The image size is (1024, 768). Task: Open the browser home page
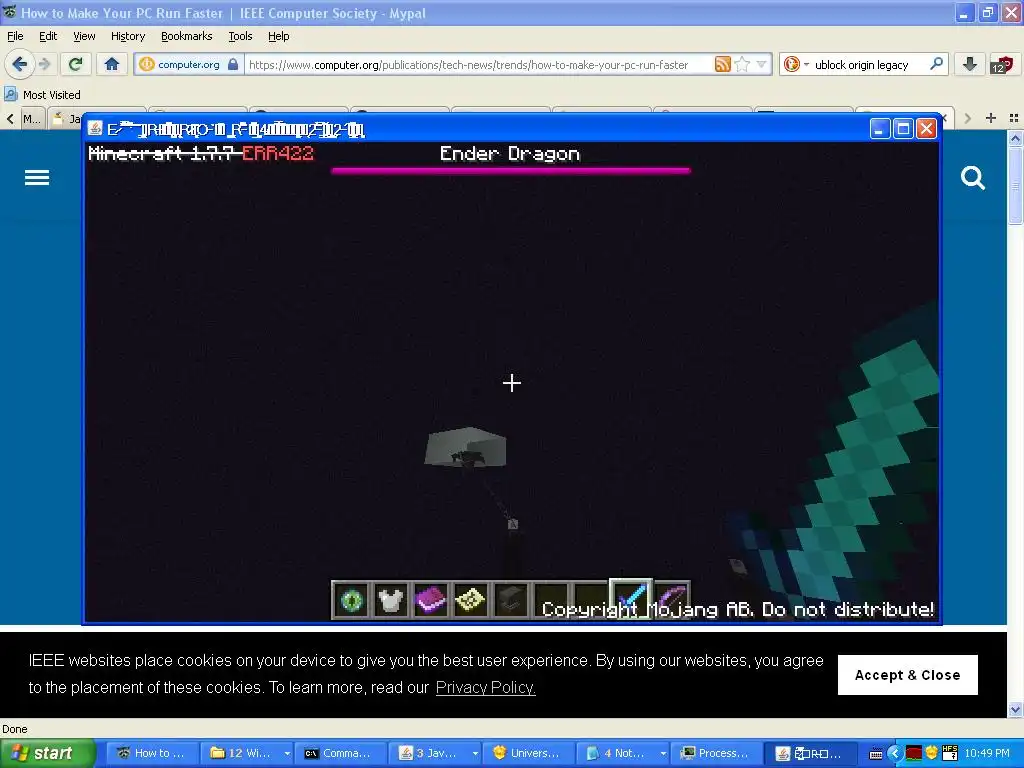tap(112, 64)
